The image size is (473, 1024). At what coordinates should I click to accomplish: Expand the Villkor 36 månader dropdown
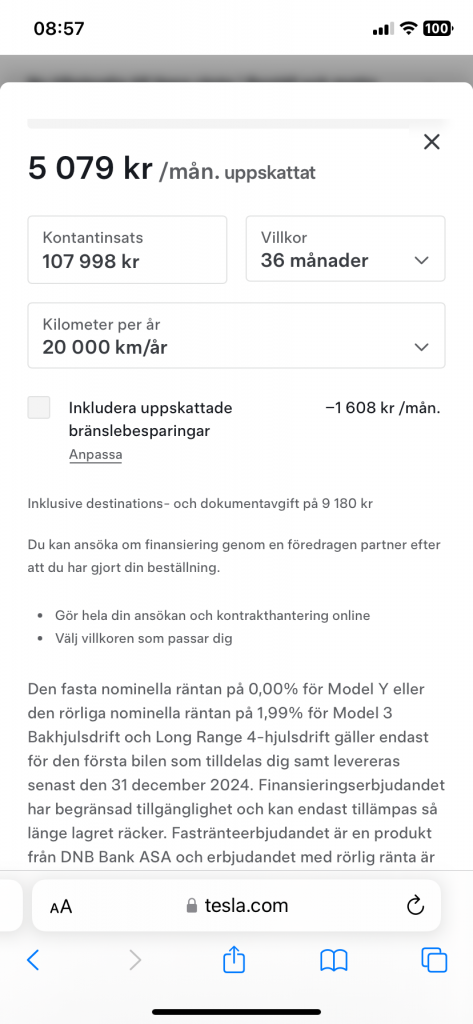coord(346,249)
